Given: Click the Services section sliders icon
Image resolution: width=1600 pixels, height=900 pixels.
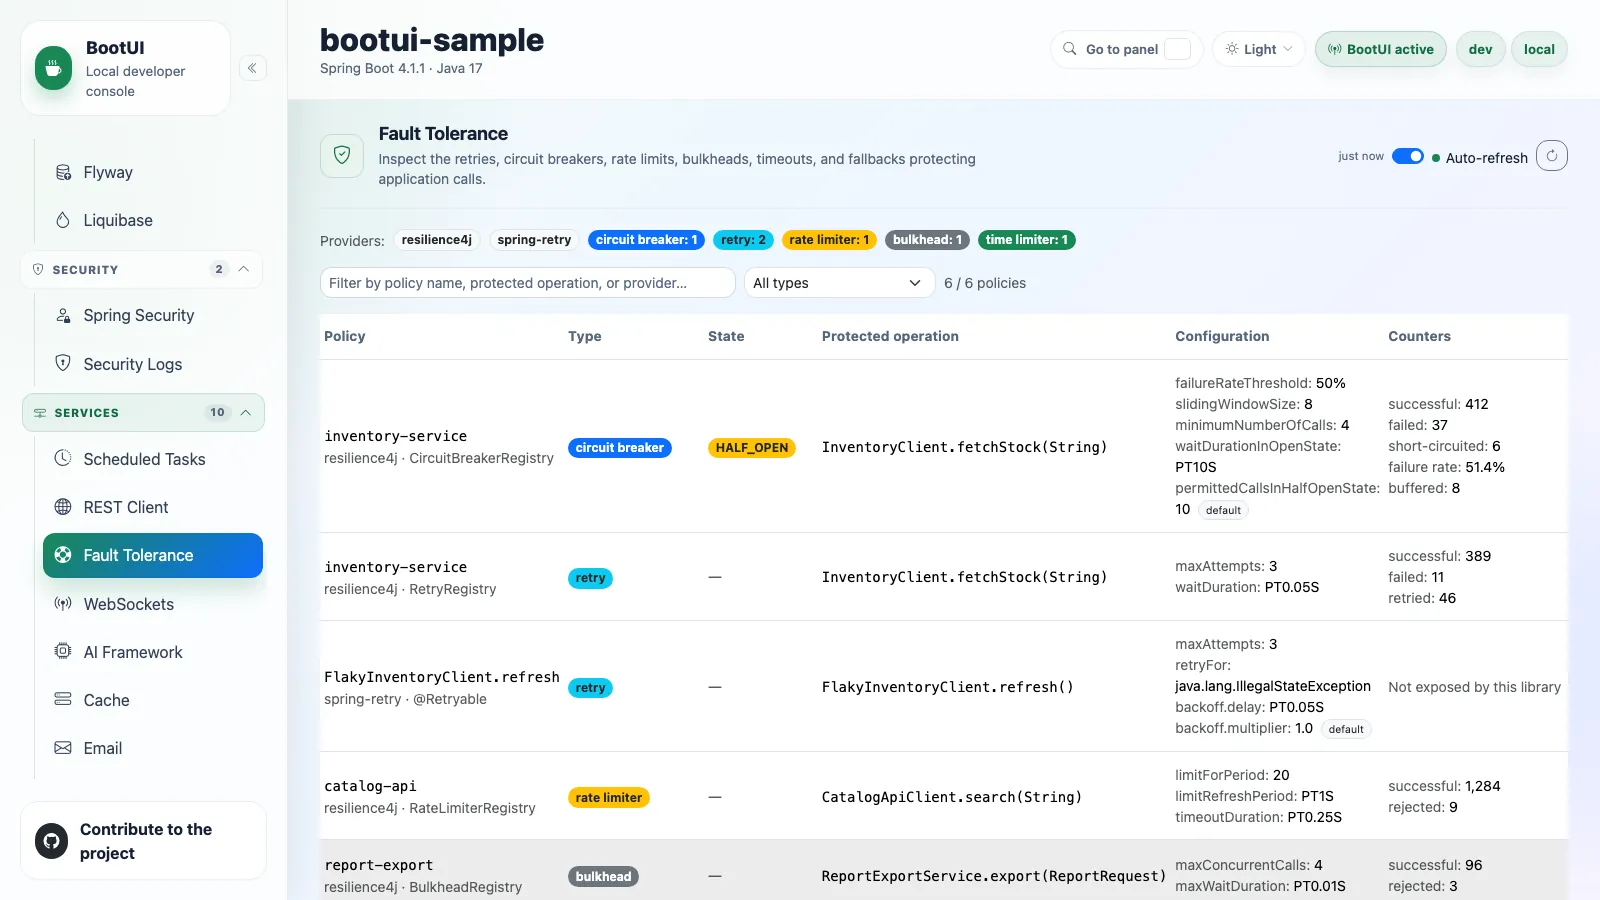Looking at the screenshot, I should (40, 413).
